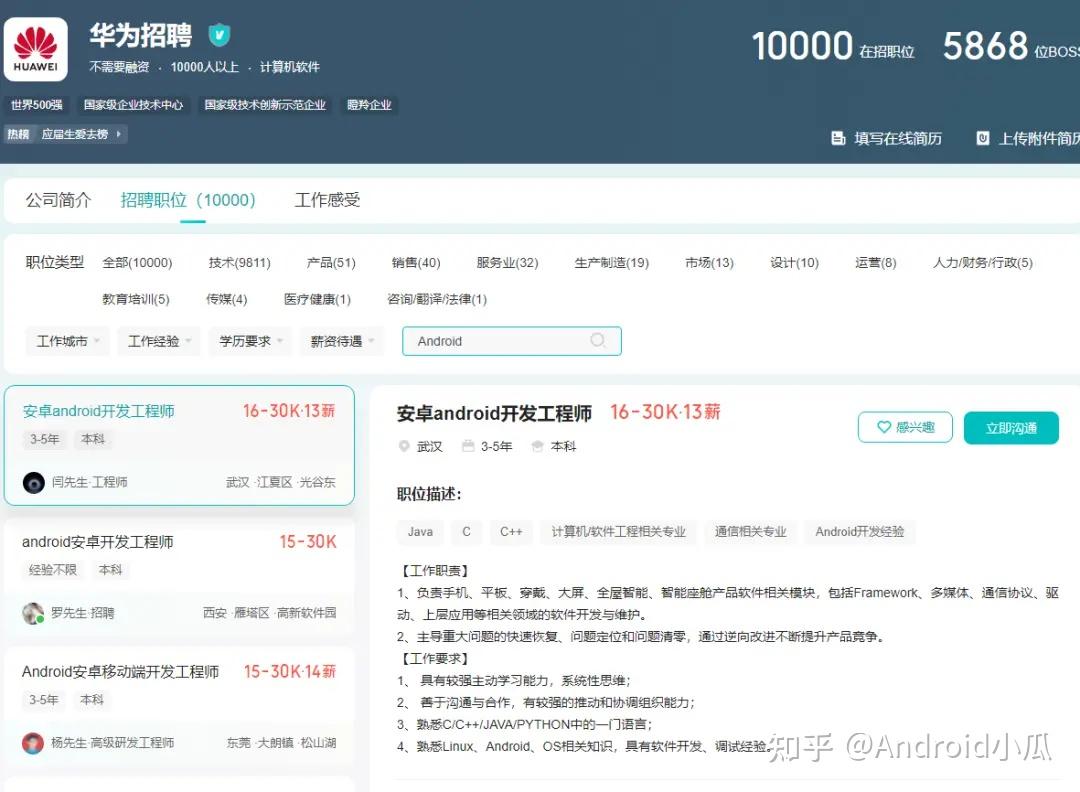
Task: Open the android安卓开发工程师 job card title
Action: [x=97, y=542]
